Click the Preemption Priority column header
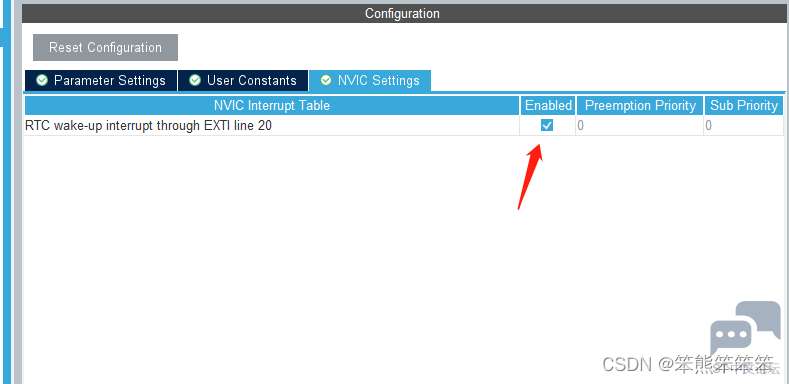 [640, 105]
